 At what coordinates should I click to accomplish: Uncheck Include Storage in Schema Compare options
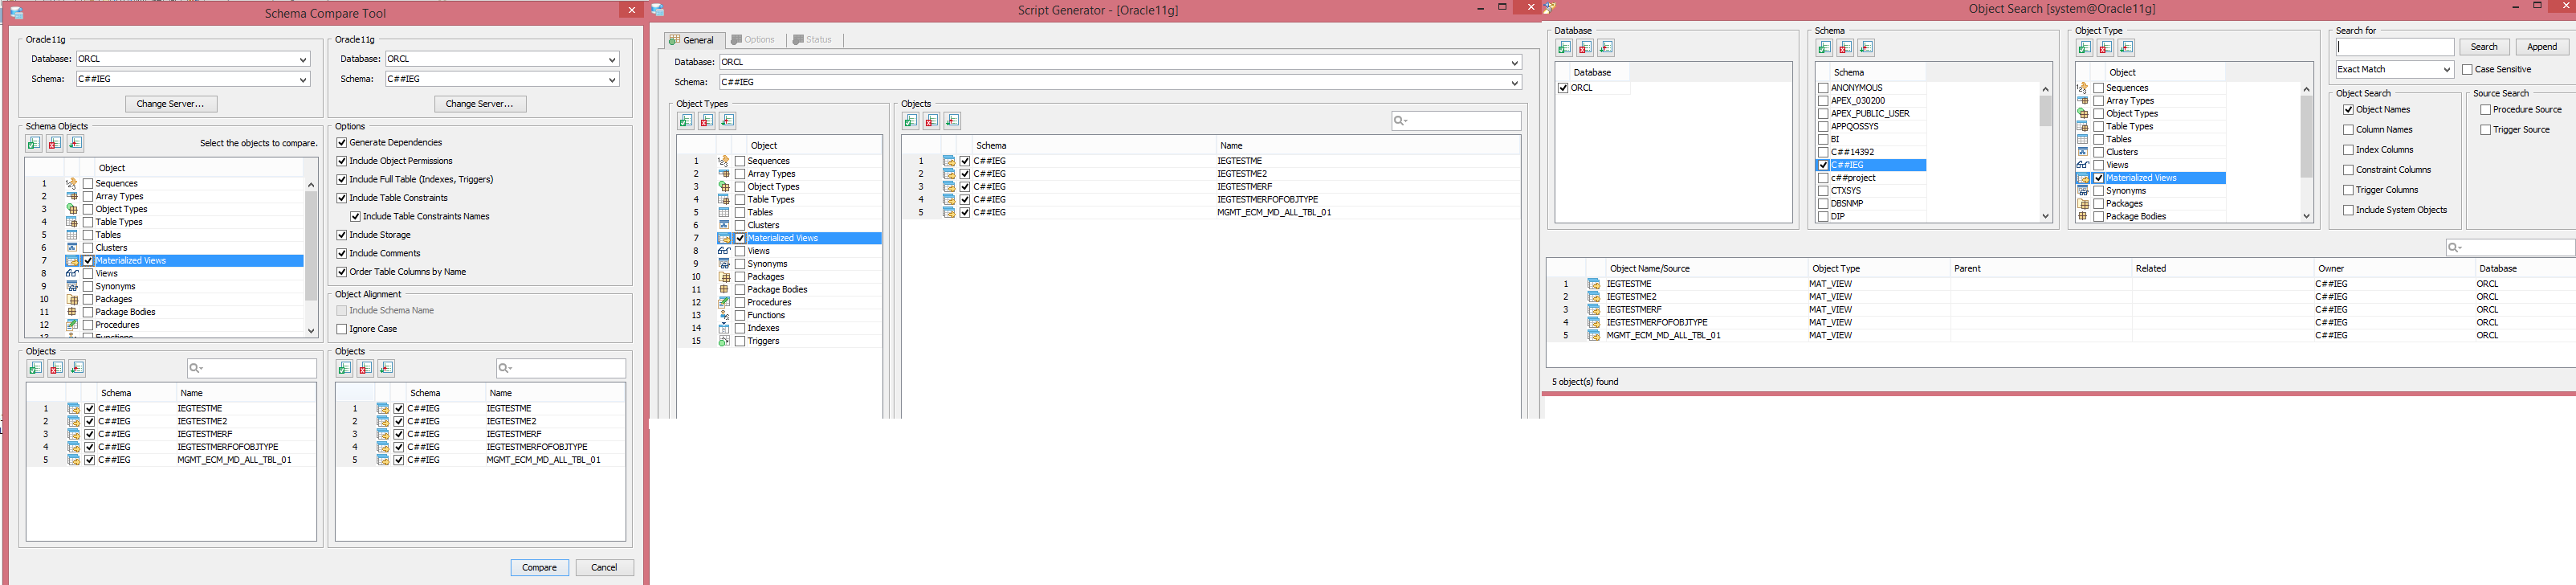coord(342,235)
